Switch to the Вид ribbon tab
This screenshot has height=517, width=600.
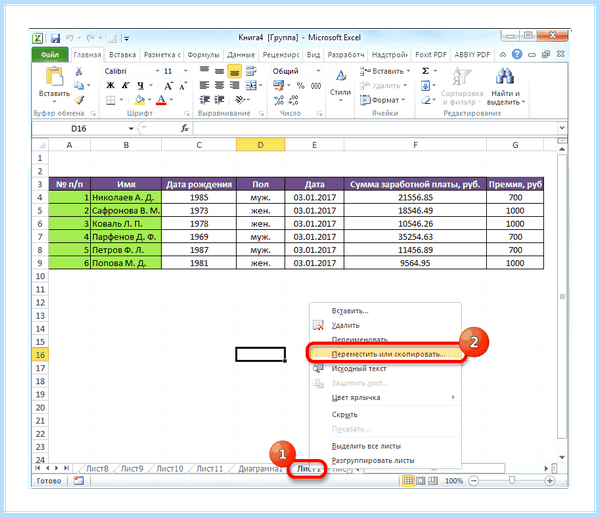coord(313,55)
